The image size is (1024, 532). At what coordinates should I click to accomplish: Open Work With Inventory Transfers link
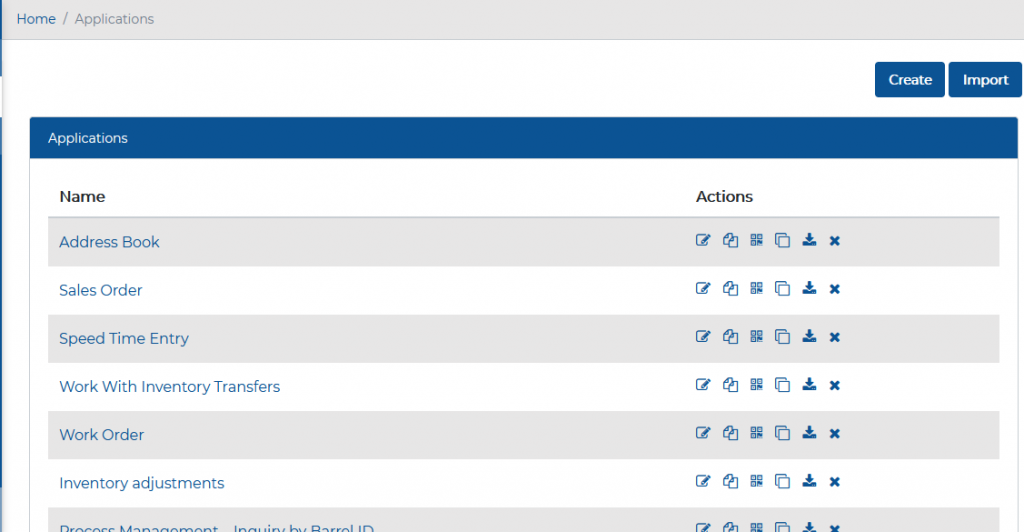coord(169,386)
